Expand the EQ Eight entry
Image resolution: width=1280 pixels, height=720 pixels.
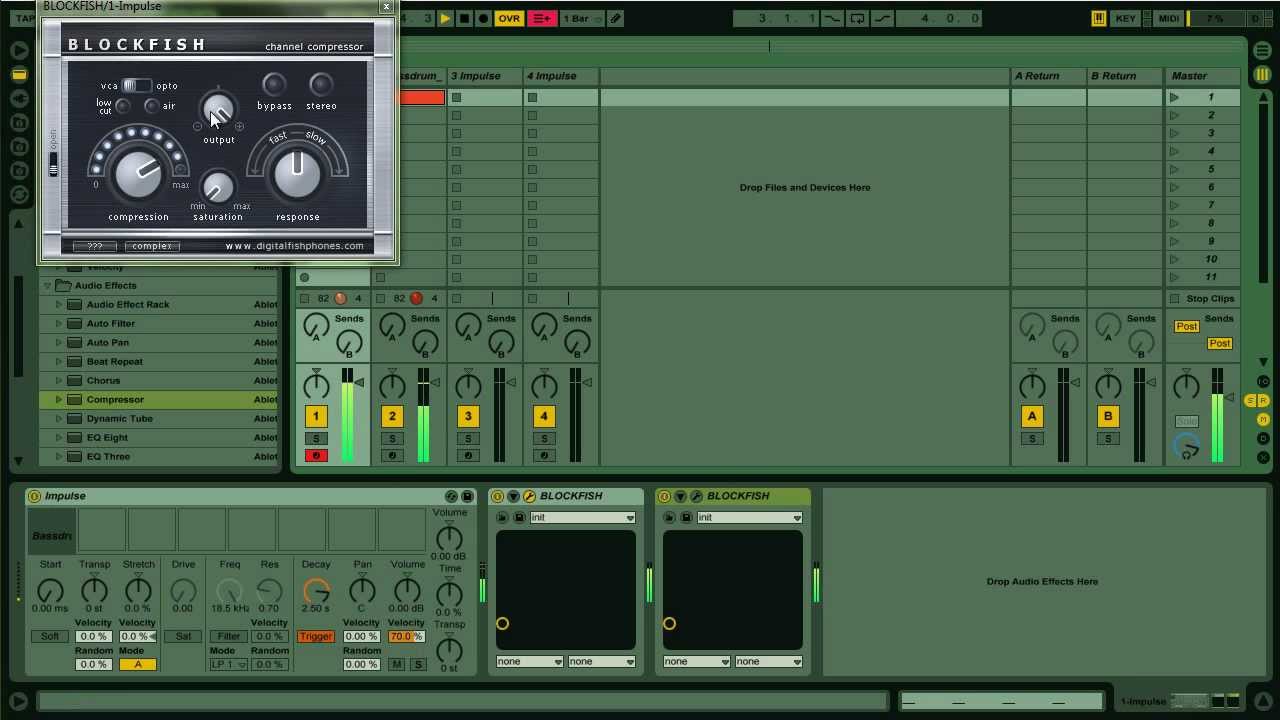tap(58, 438)
